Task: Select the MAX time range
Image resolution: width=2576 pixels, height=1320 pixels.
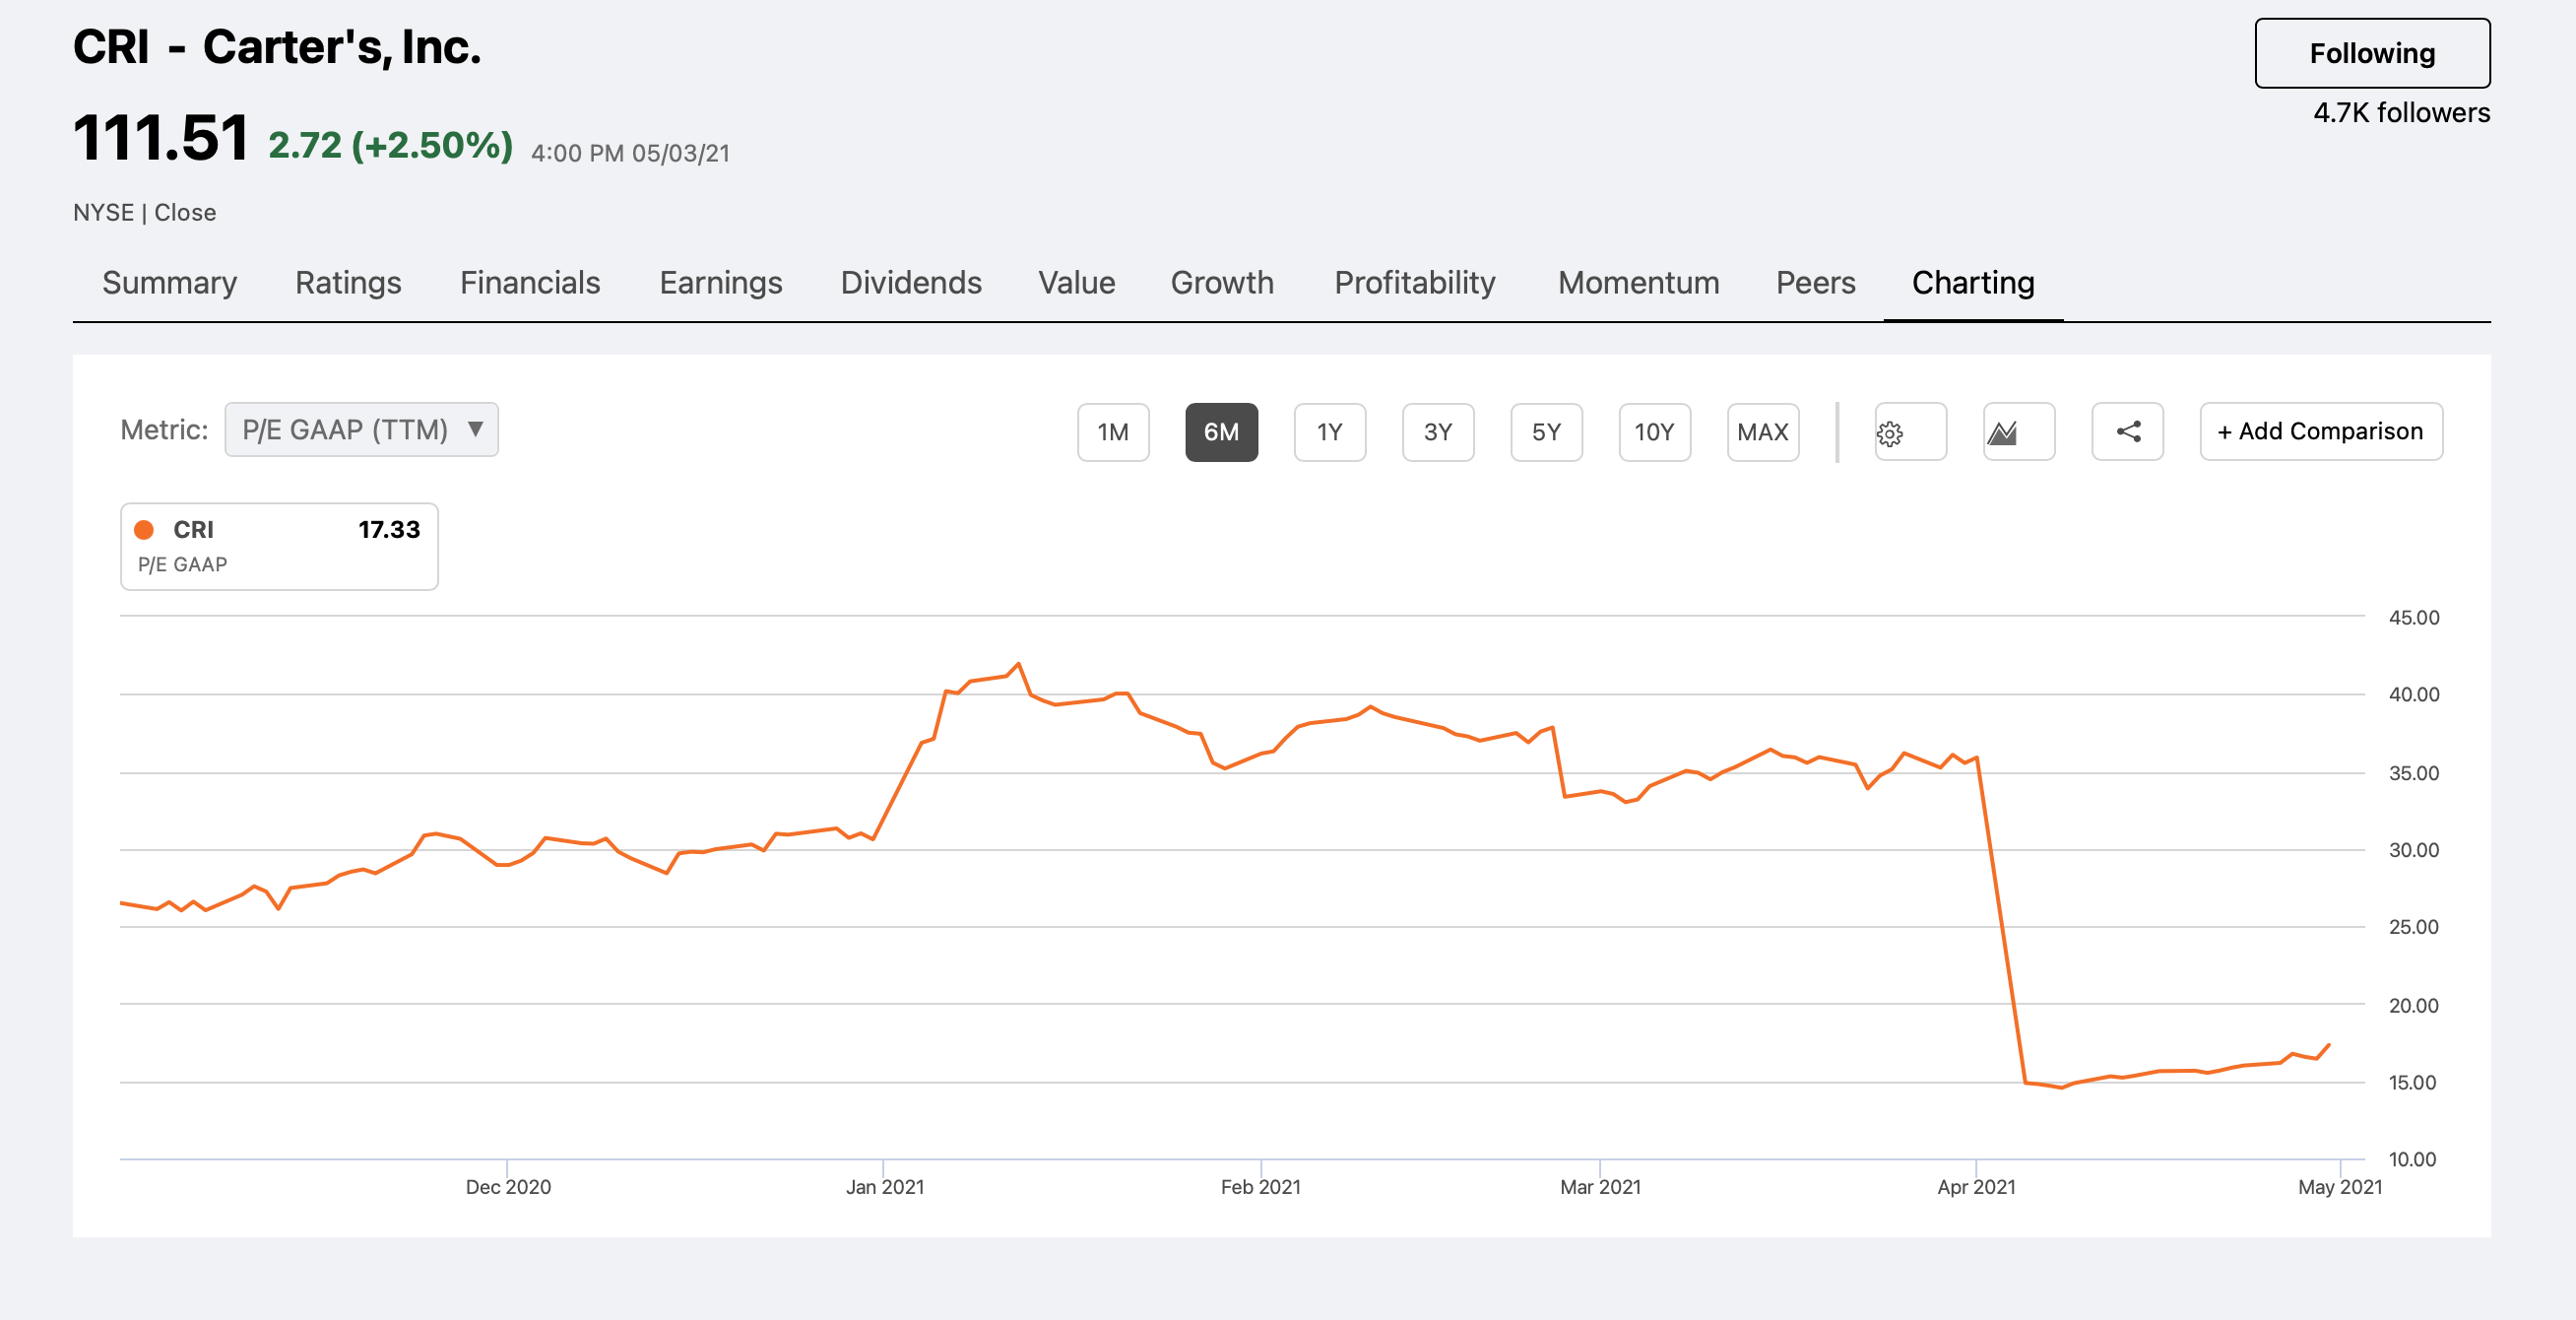Action: 1763,432
